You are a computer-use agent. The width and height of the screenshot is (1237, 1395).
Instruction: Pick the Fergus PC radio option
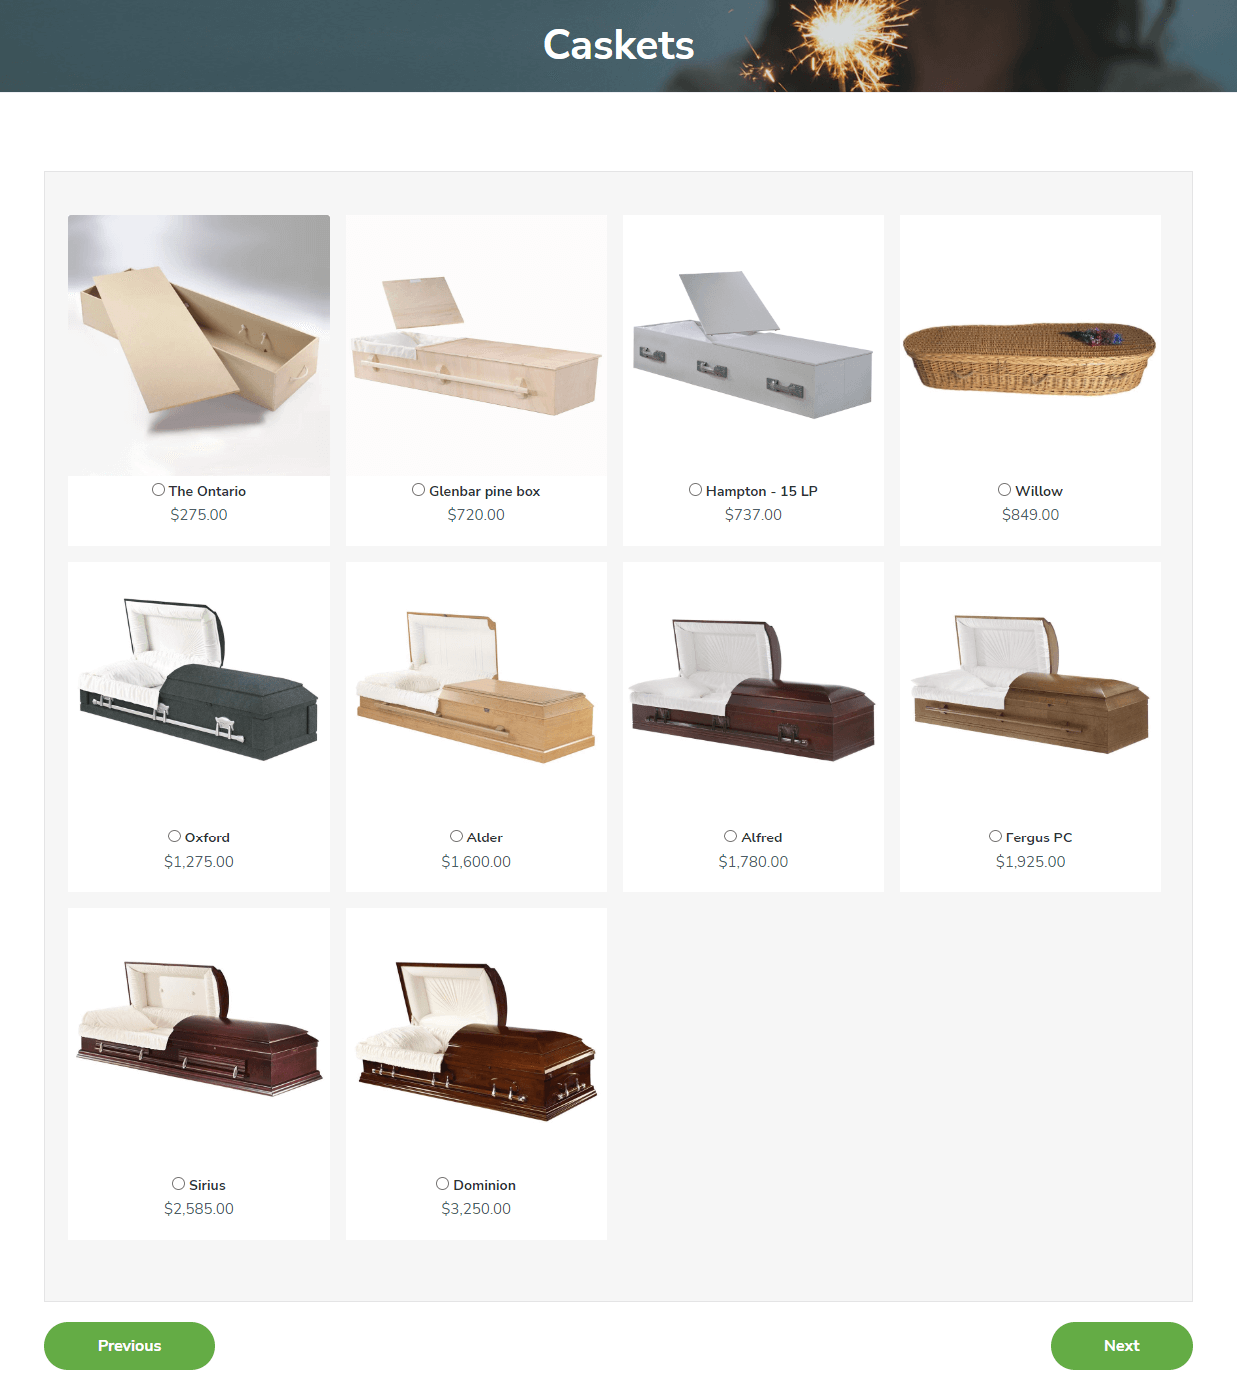pos(995,836)
